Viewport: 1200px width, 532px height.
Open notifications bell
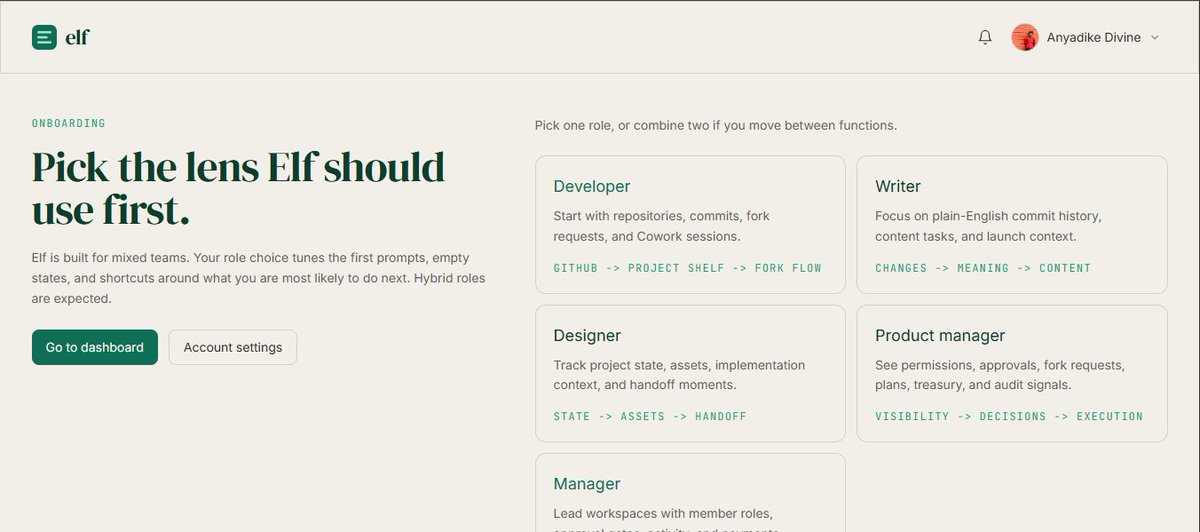[x=985, y=37]
